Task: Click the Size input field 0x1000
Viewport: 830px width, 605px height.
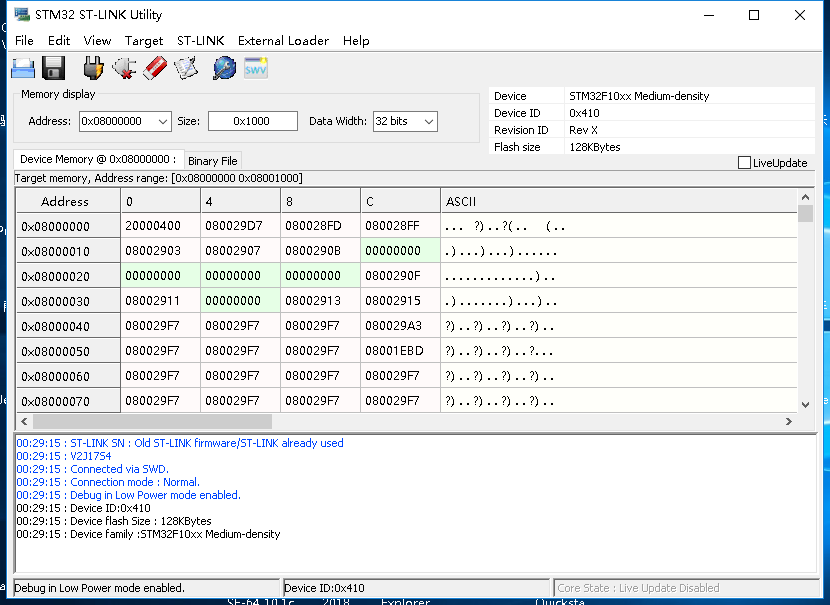Action: point(252,121)
